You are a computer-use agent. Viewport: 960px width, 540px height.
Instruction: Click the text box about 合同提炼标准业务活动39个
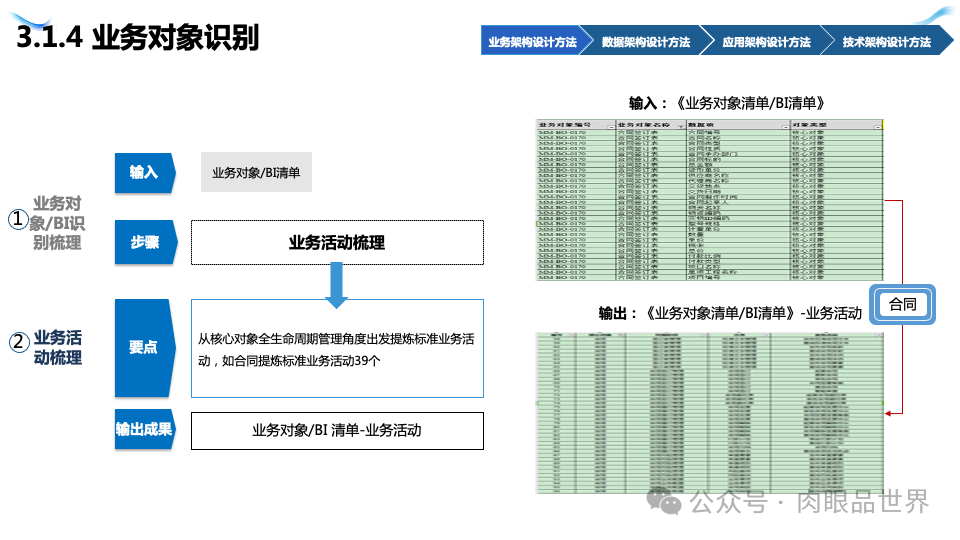pyautogui.click(x=337, y=348)
